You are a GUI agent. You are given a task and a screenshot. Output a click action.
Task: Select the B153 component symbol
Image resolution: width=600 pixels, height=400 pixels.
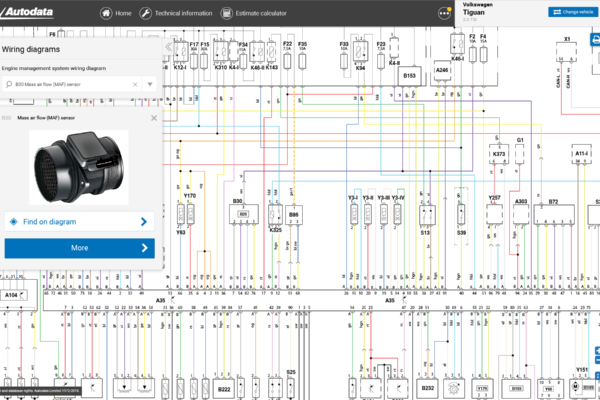pyautogui.click(x=409, y=75)
